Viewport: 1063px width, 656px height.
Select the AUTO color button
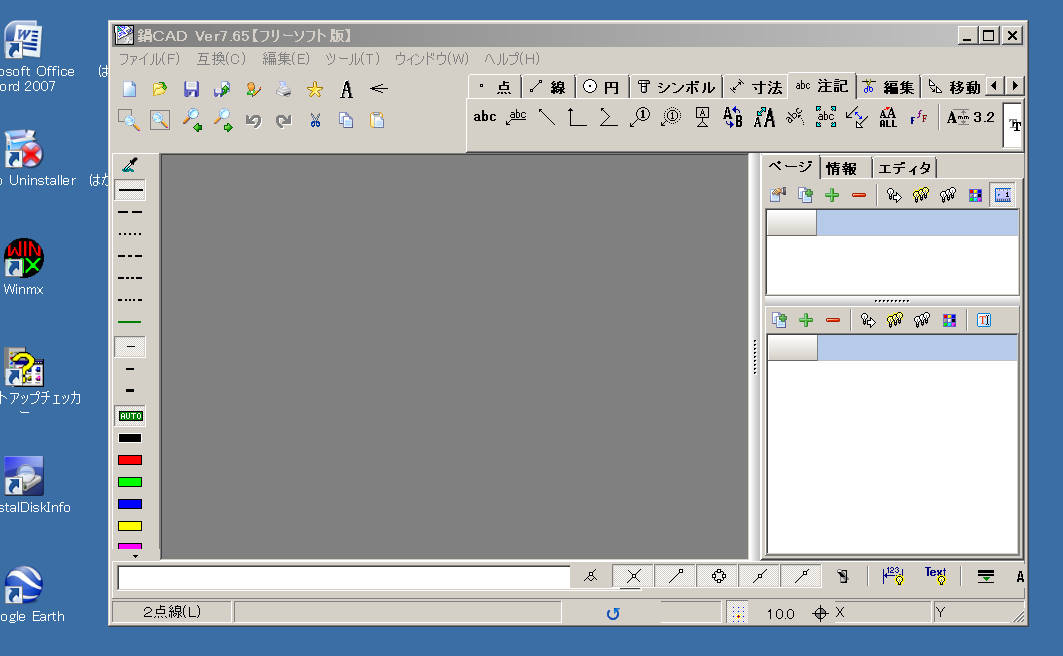[x=130, y=416]
